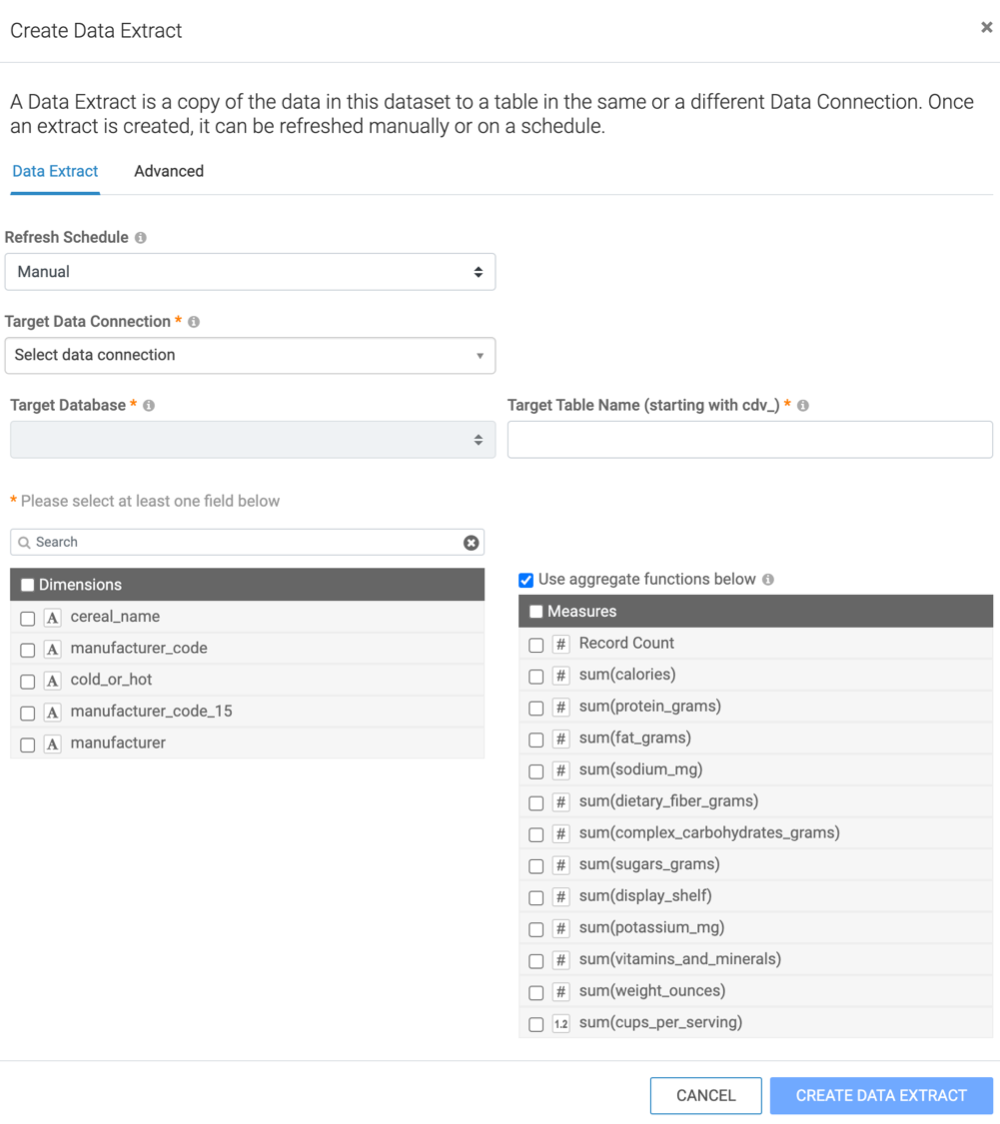Open the Refresh Schedule dropdown
1000x1124 pixels.
click(x=250, y=272)
